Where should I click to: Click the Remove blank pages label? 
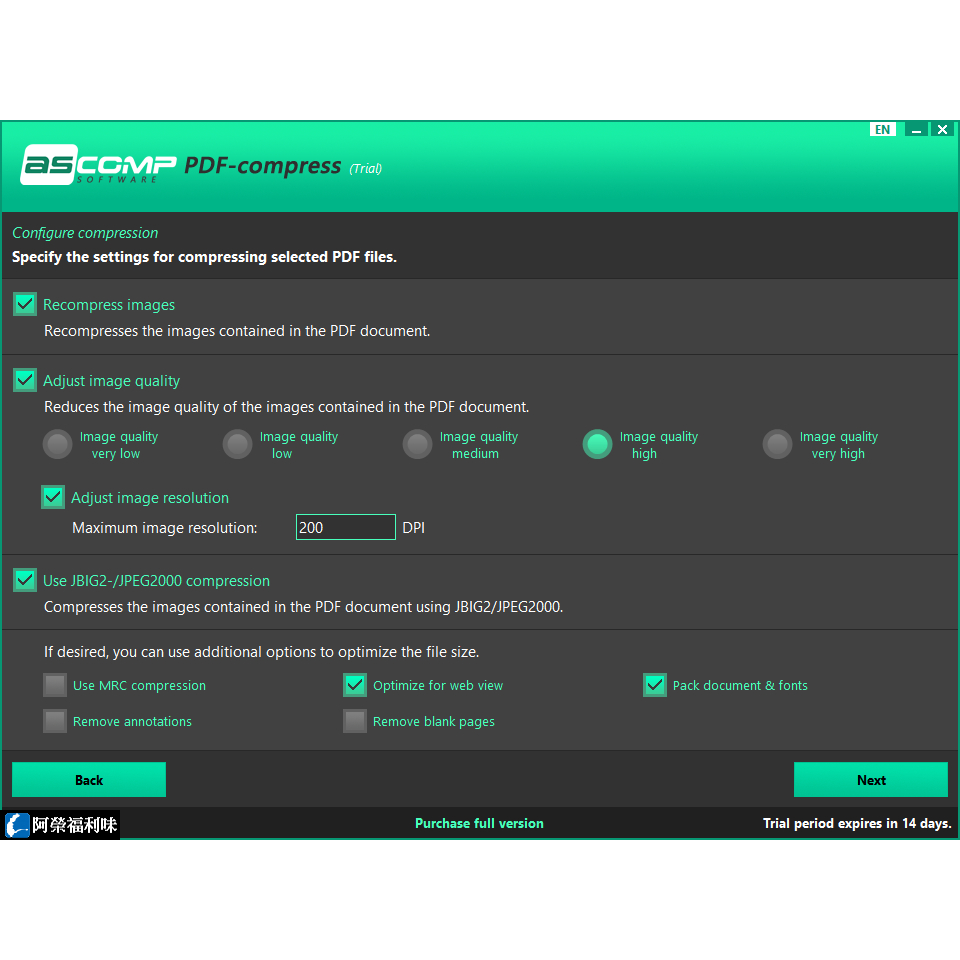click(433, 722)
